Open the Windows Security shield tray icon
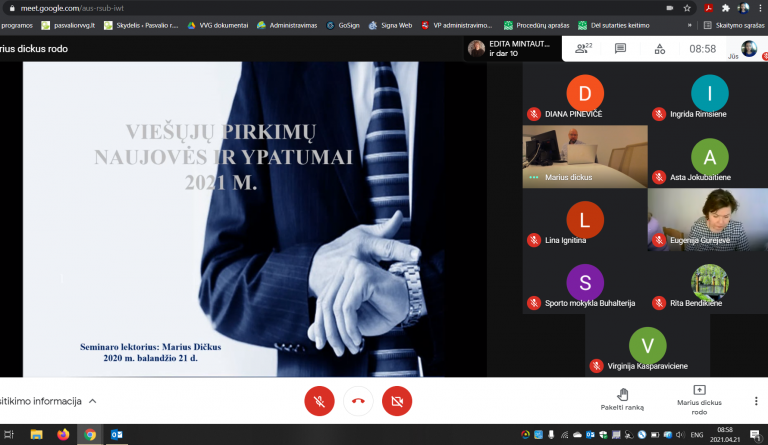This screenshot has height=445, width=768. (603, 435)
